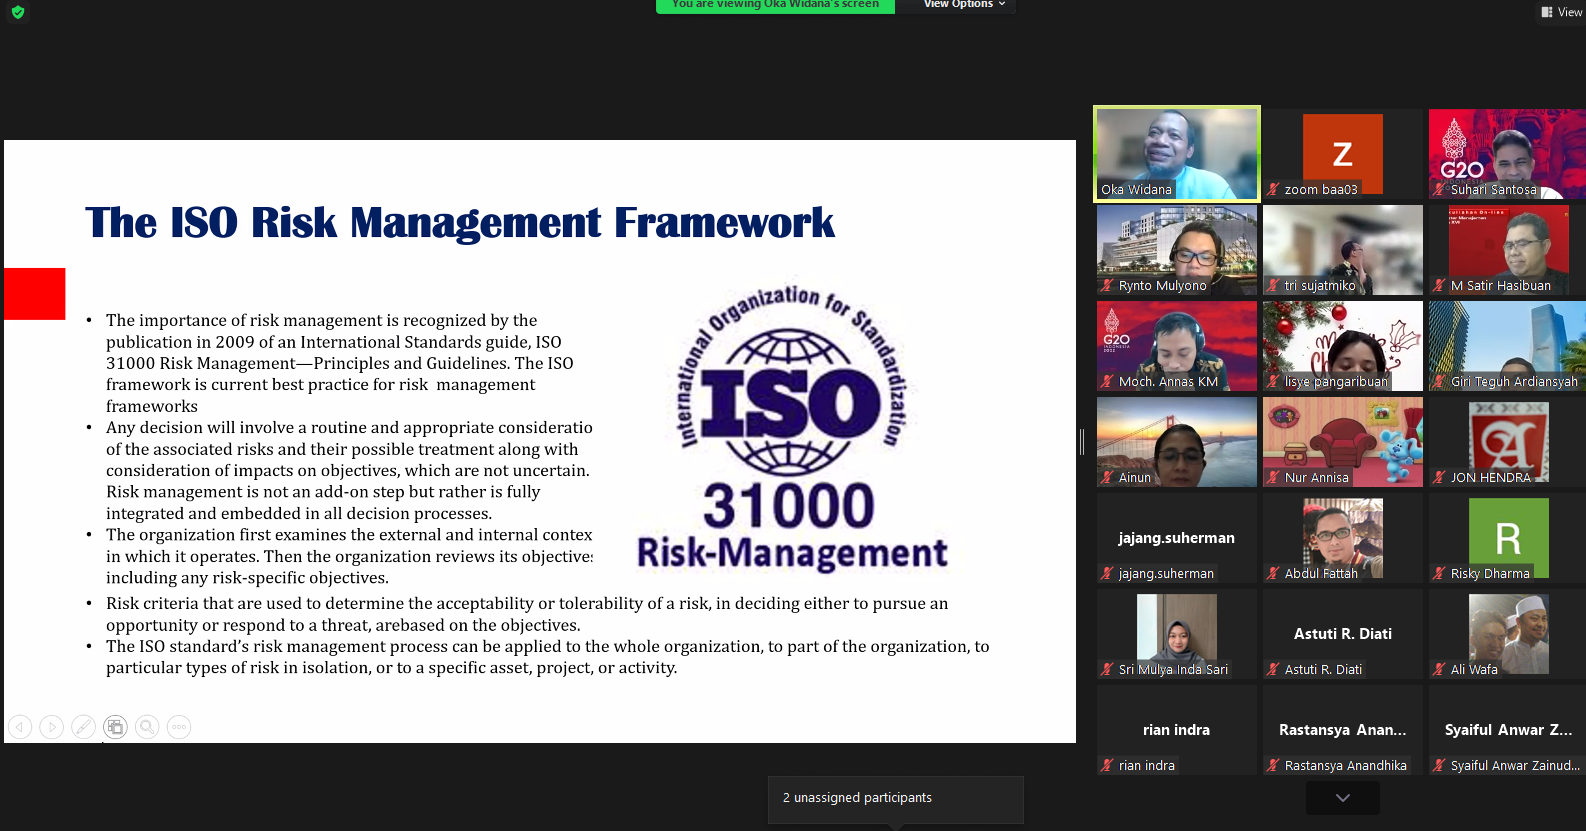
Task: Click Ali Wafa's muted microphone icon
Action: [x=1439, y=669]
